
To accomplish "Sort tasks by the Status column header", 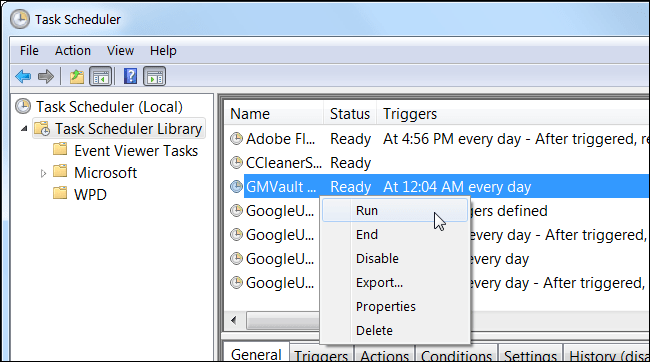I will point(349,114).
